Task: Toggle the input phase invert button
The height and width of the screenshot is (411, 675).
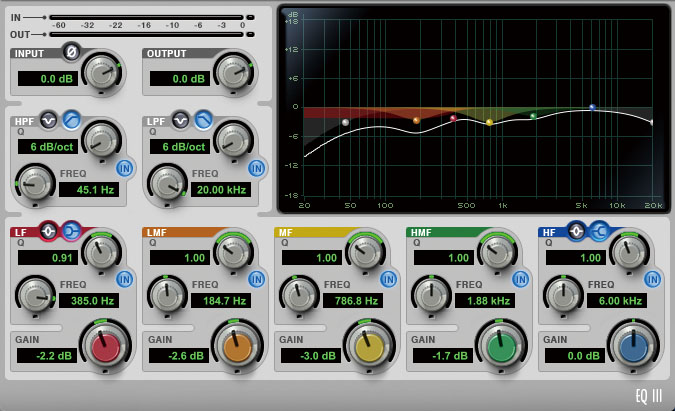Action: [71, 52]
